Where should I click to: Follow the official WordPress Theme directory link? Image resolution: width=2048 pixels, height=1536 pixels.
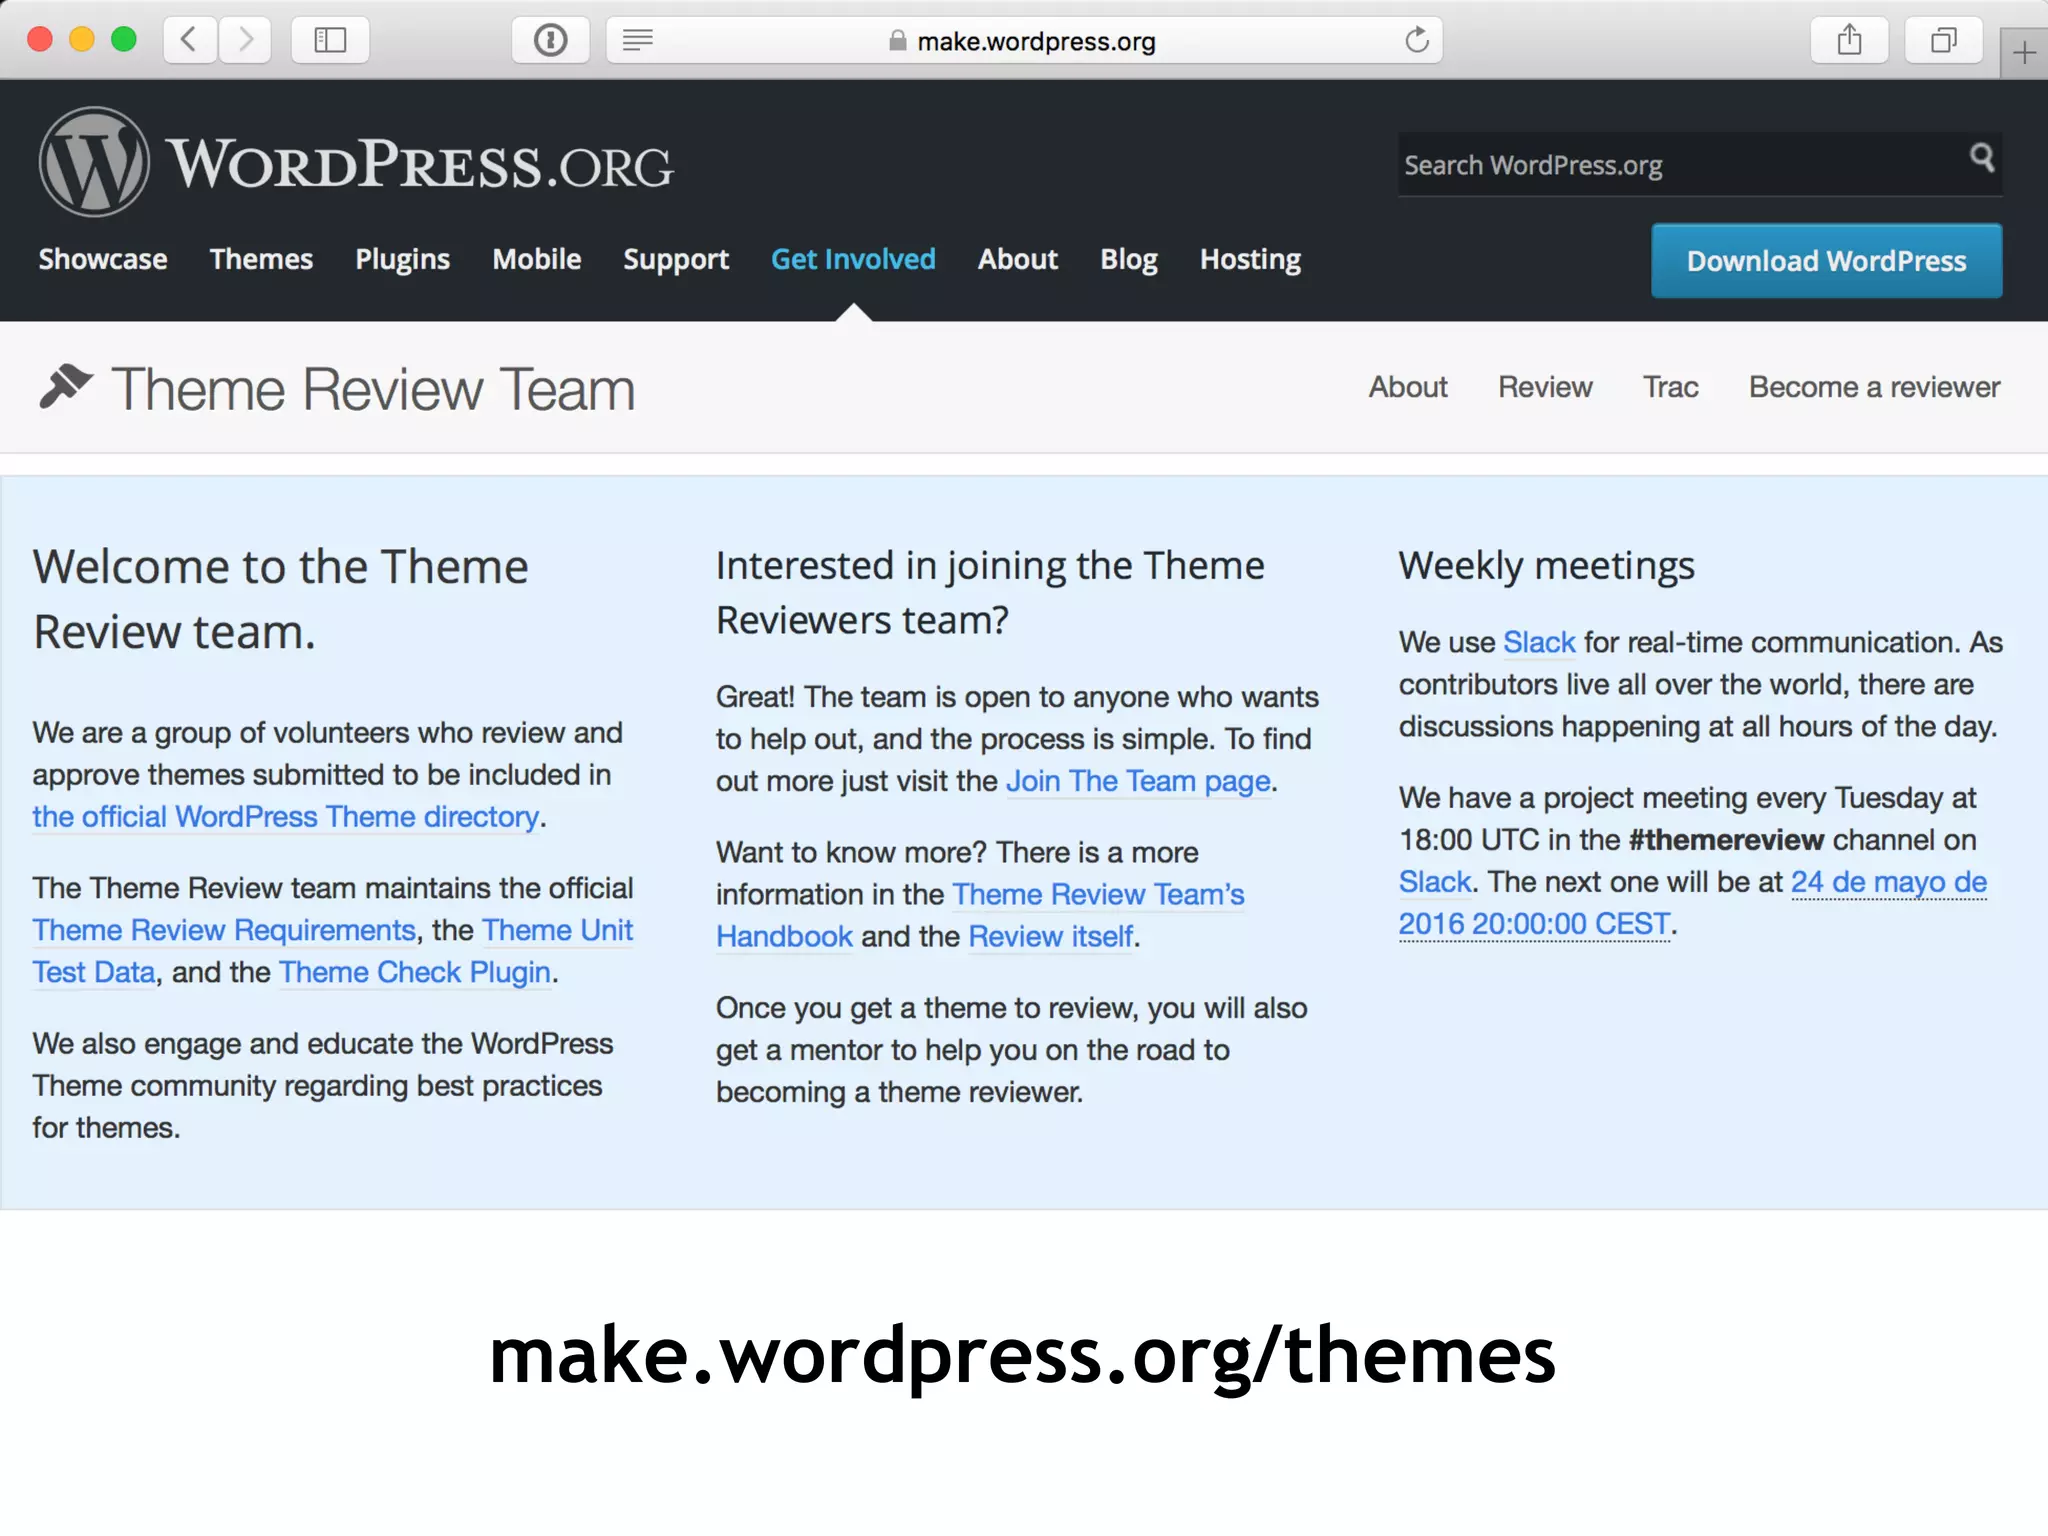pyautogui.click(x=286, y=817)
